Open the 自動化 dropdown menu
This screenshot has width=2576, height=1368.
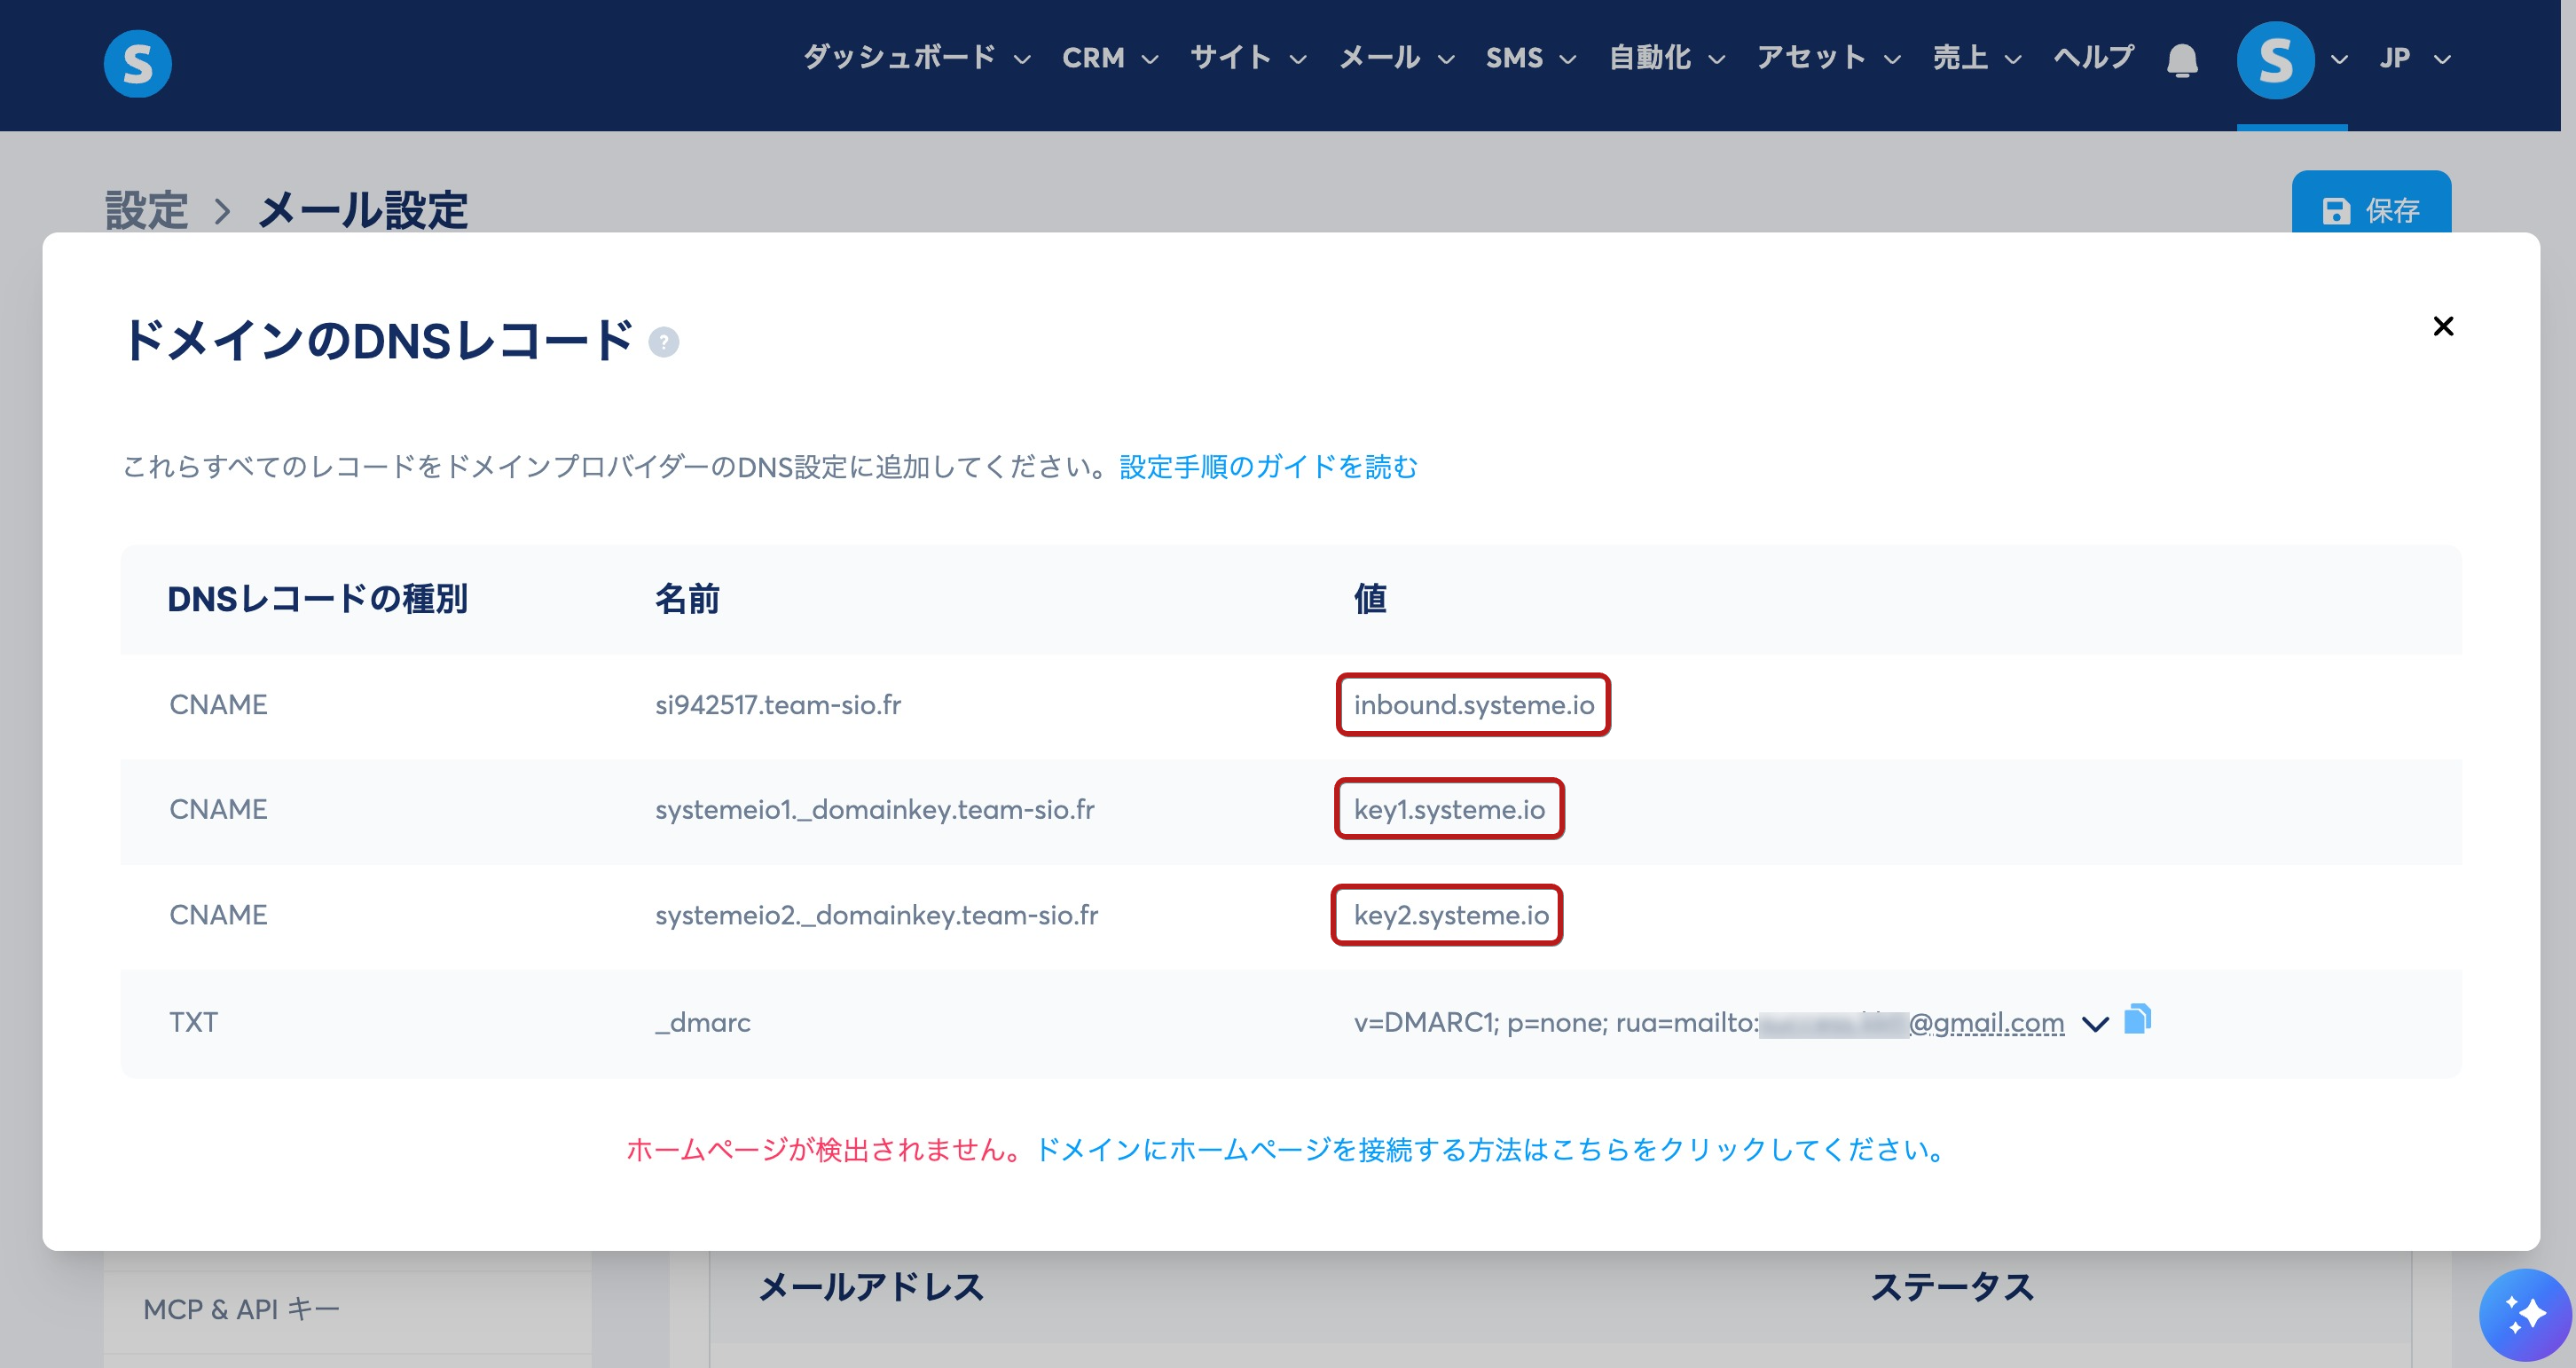[x=1667, y=58]
